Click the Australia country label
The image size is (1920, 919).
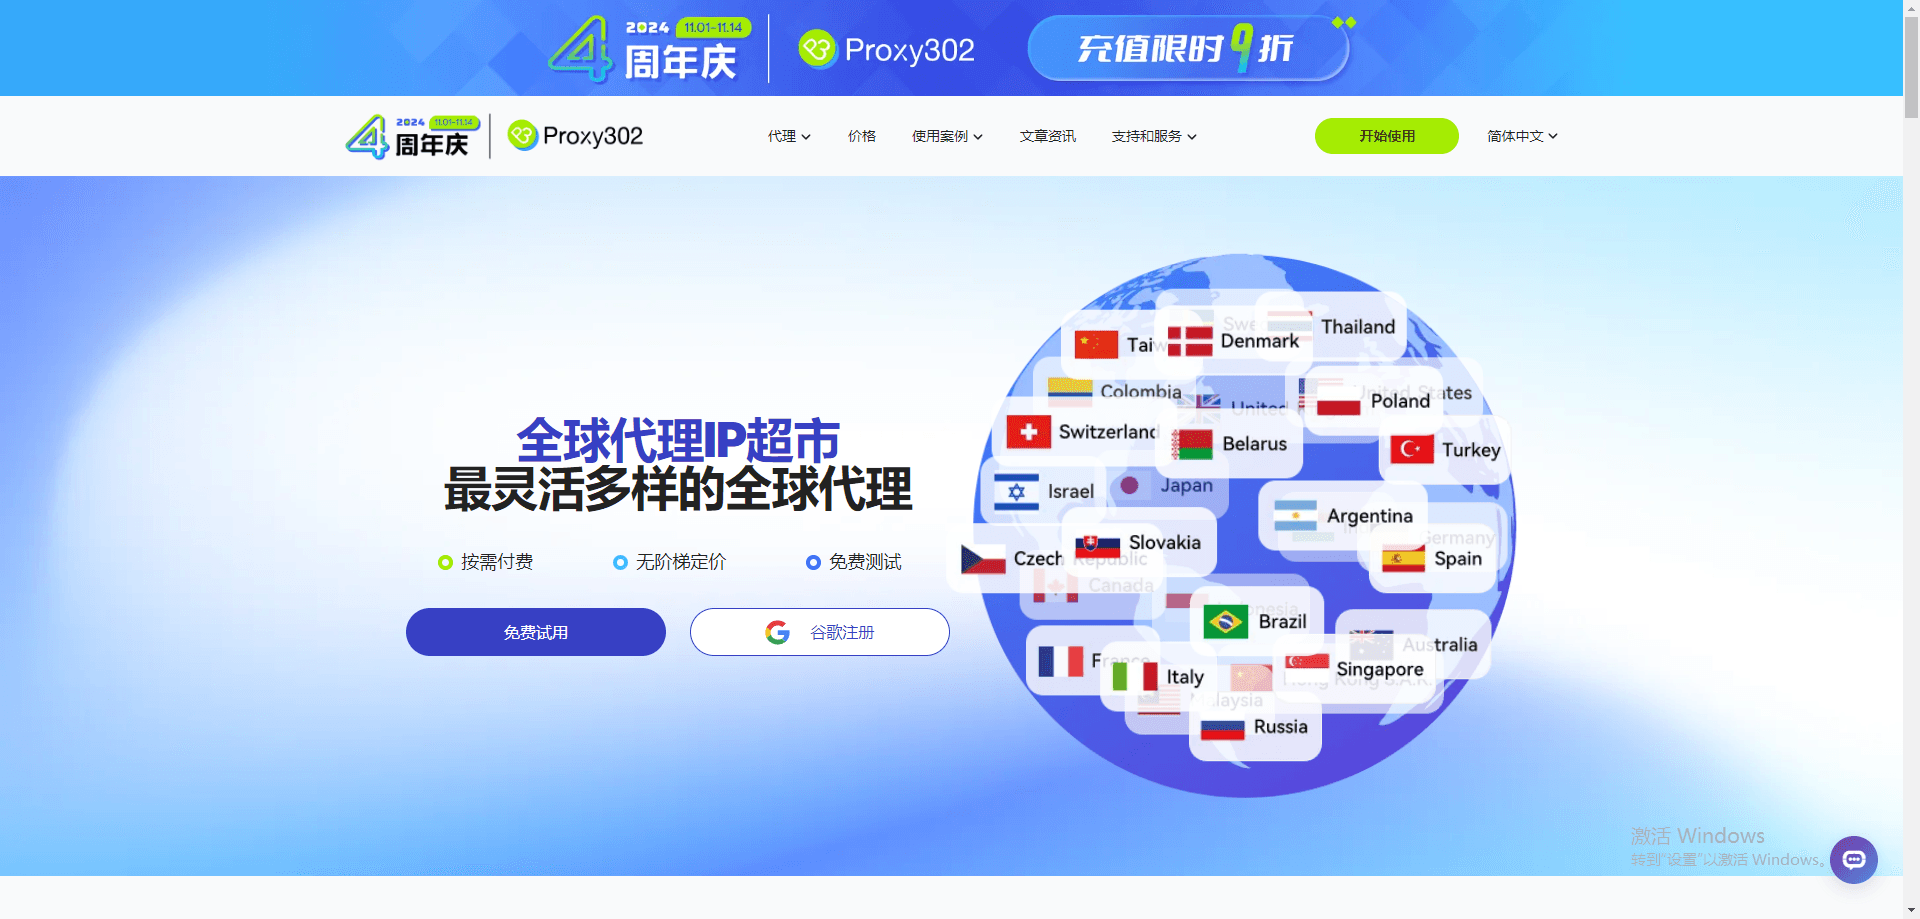coord(1439,645)
